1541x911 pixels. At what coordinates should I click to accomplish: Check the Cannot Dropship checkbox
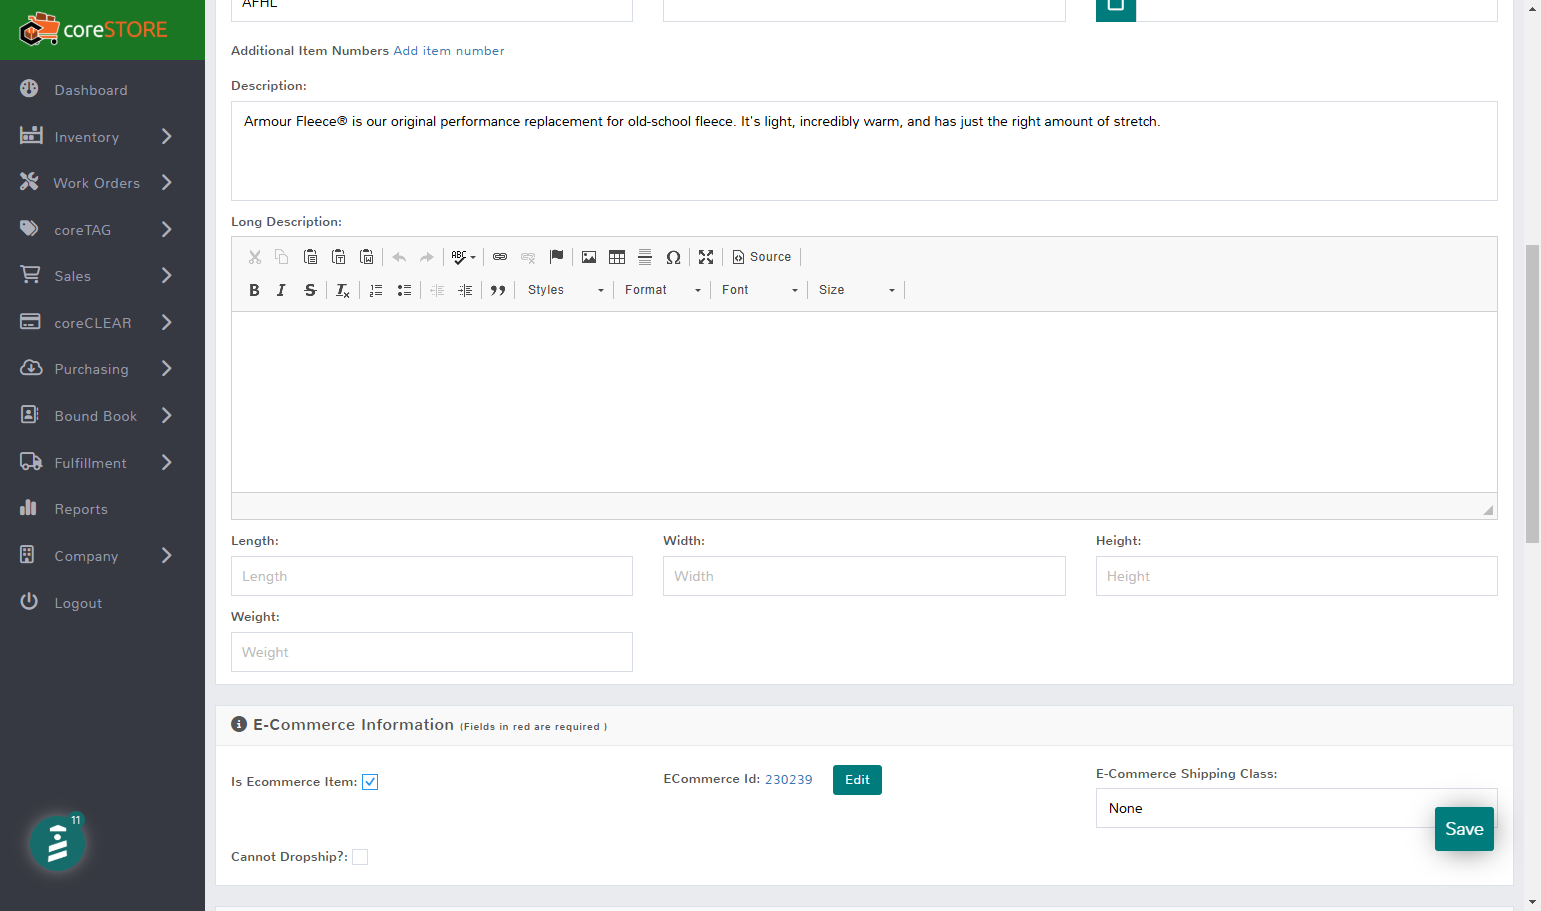(x=360, y=857)
